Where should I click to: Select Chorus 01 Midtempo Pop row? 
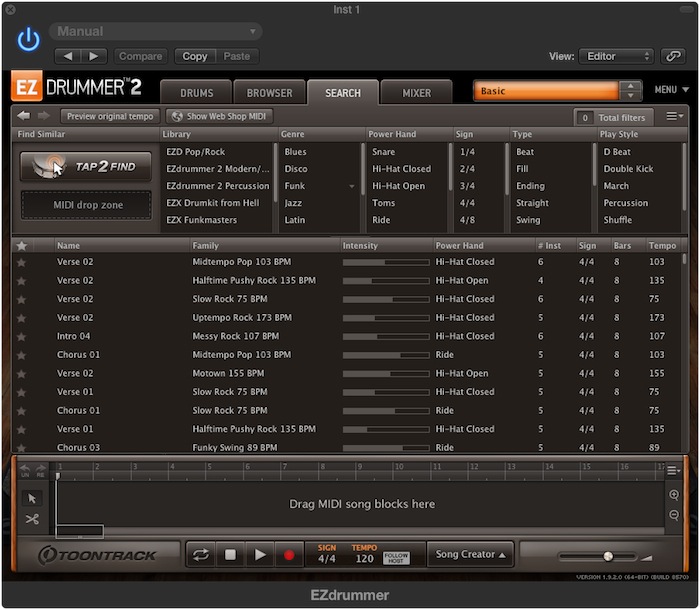[347, 355]
